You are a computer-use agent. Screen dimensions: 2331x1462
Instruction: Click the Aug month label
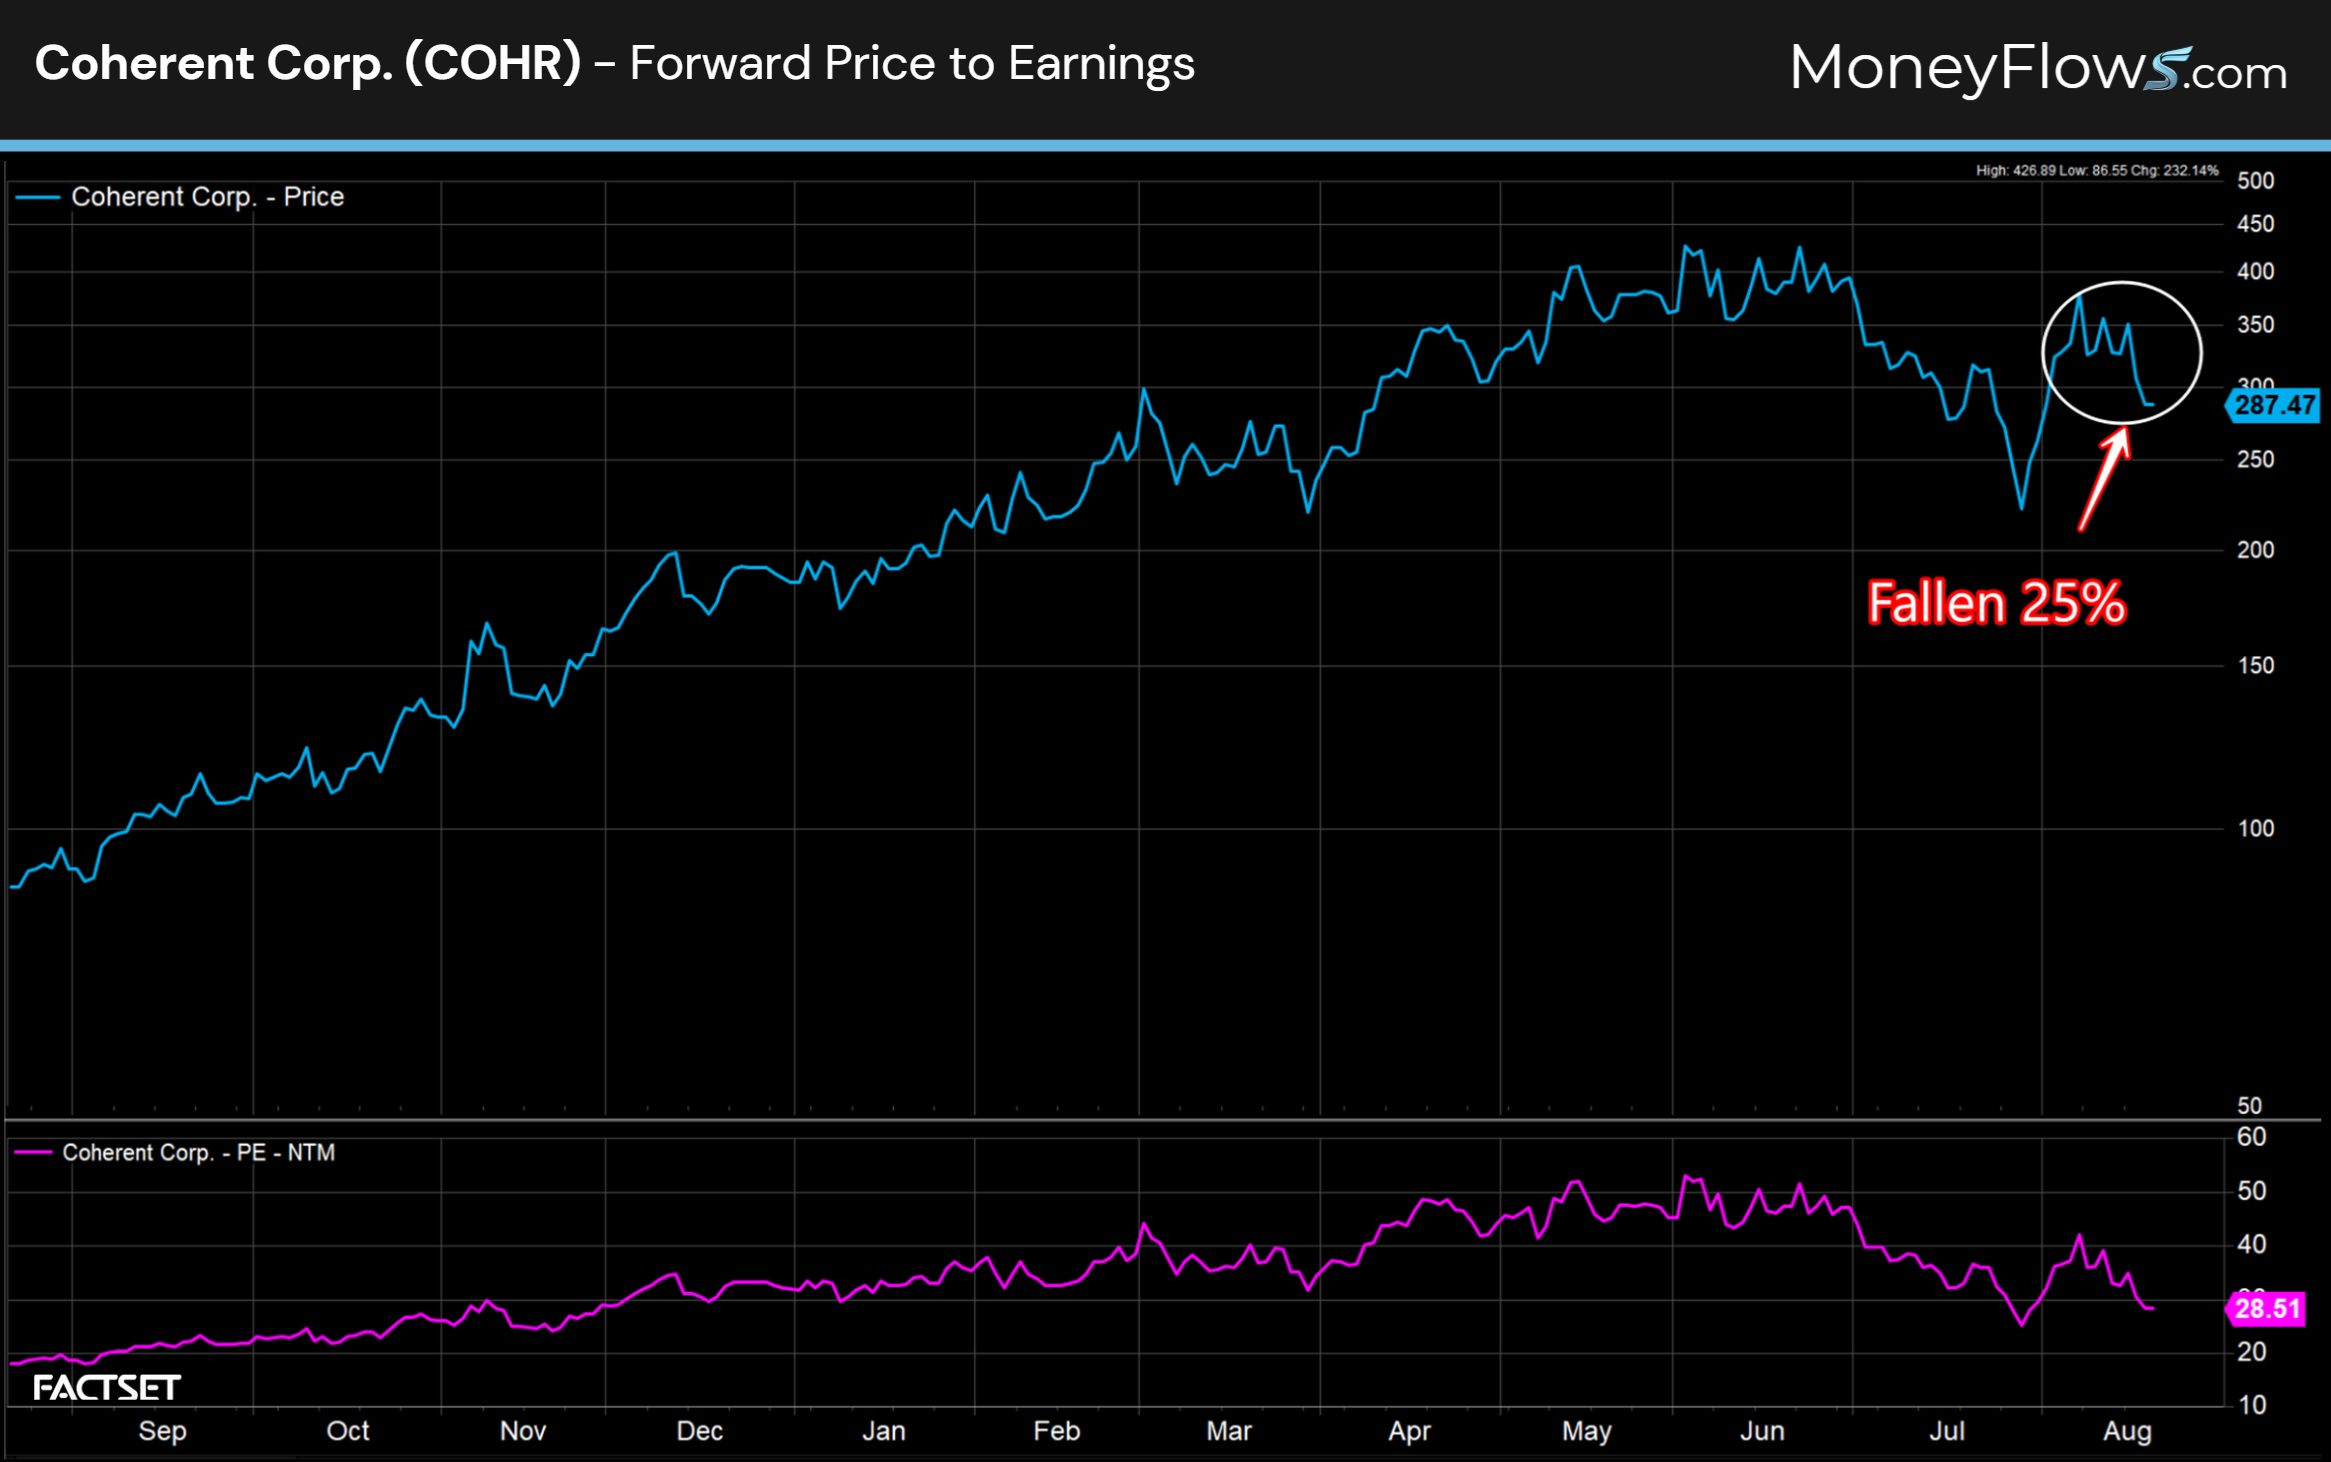tap(2127, 1431)
